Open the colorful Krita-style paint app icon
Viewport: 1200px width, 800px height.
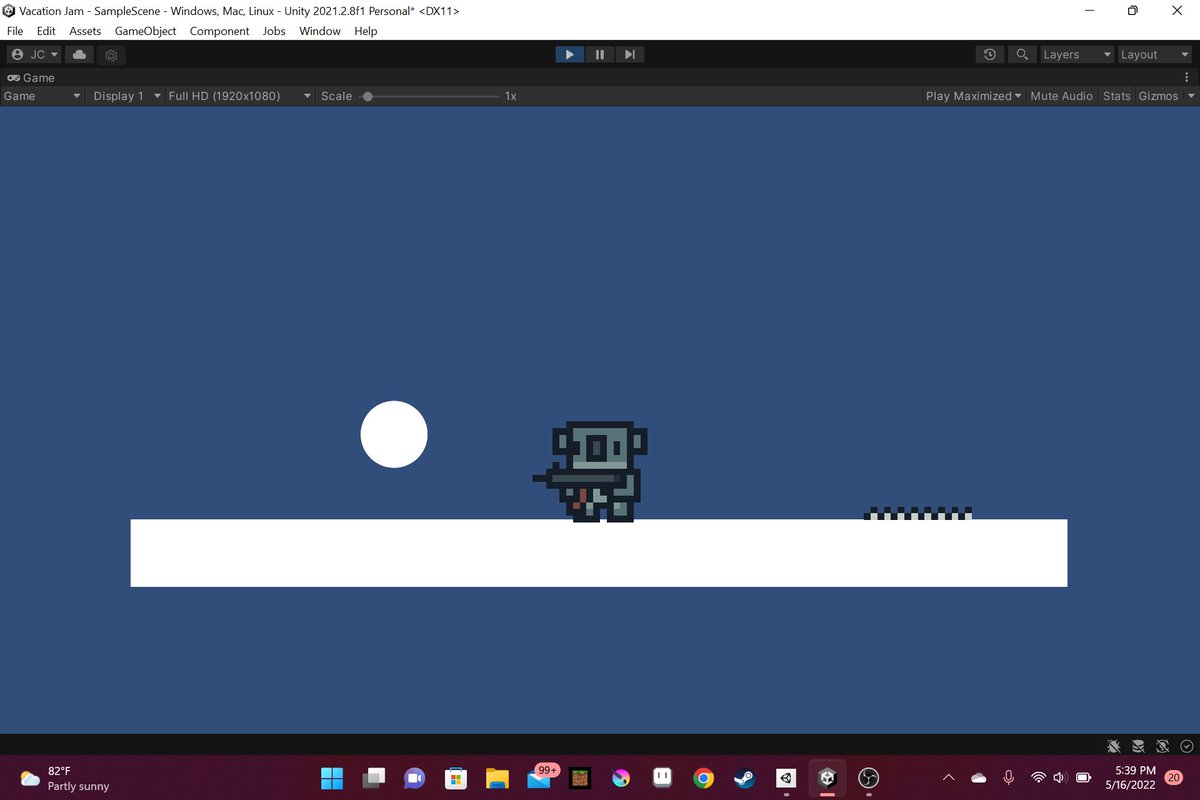621,778
